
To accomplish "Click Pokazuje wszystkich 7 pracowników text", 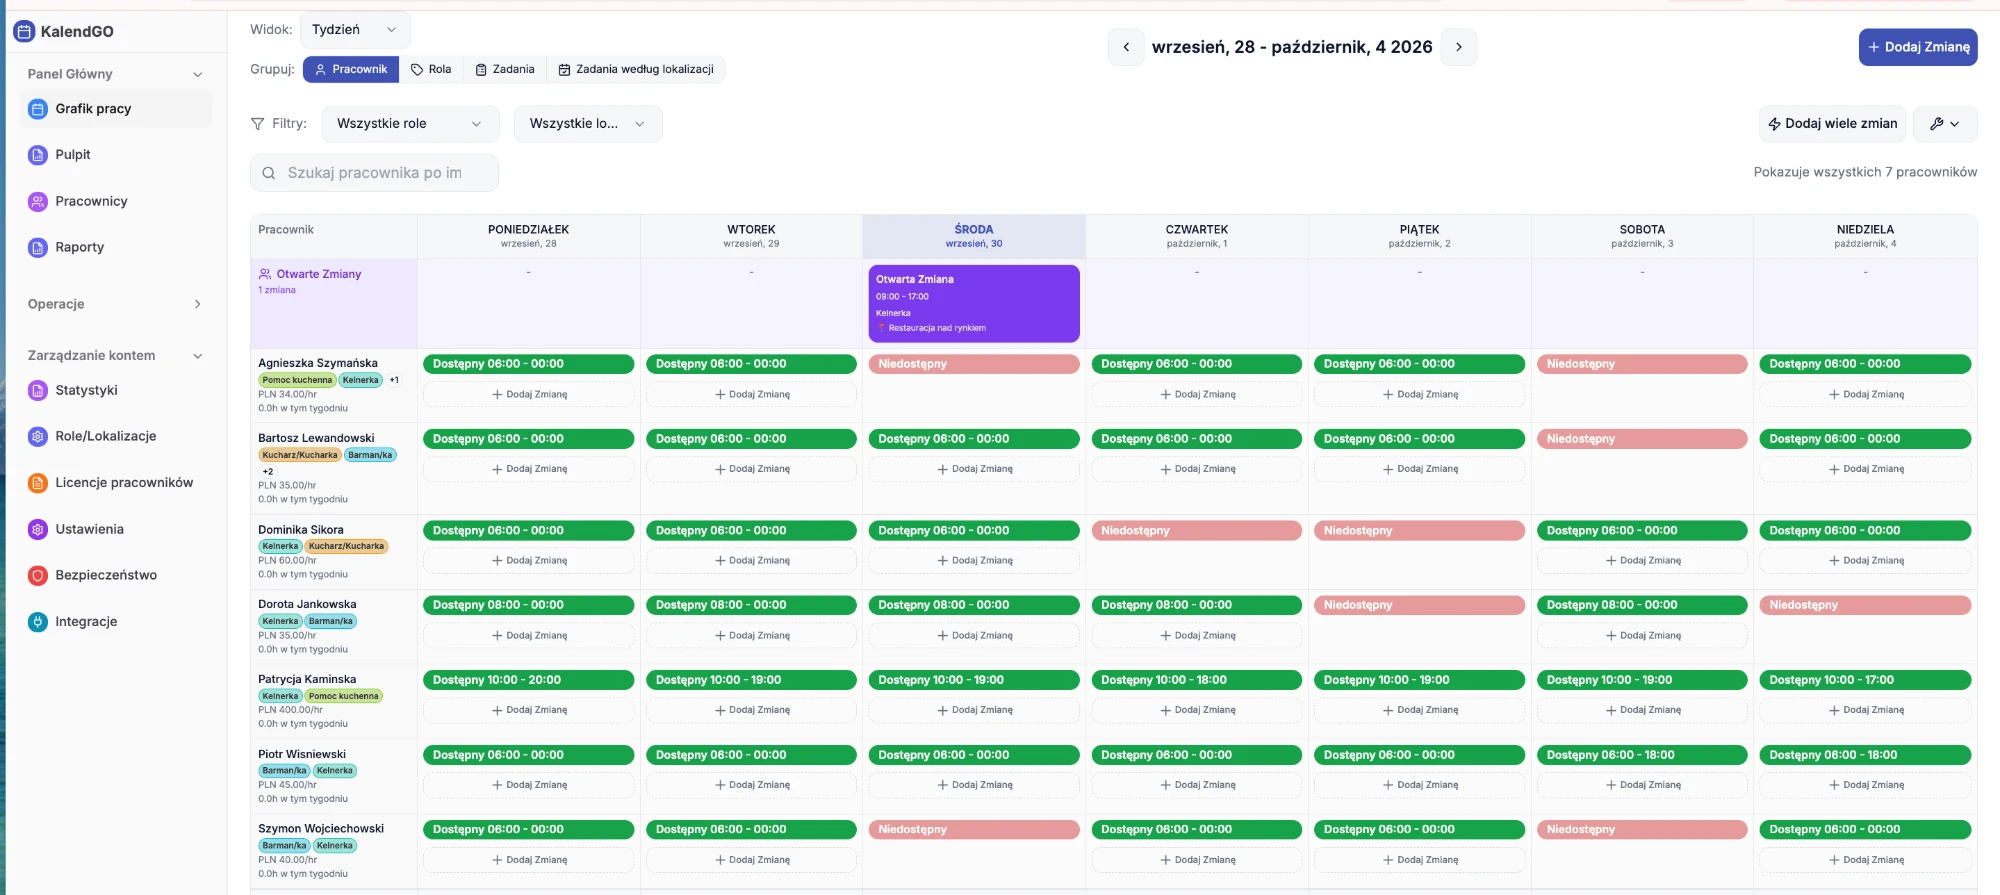I will pyautogui.click(x=1865, y=172).
